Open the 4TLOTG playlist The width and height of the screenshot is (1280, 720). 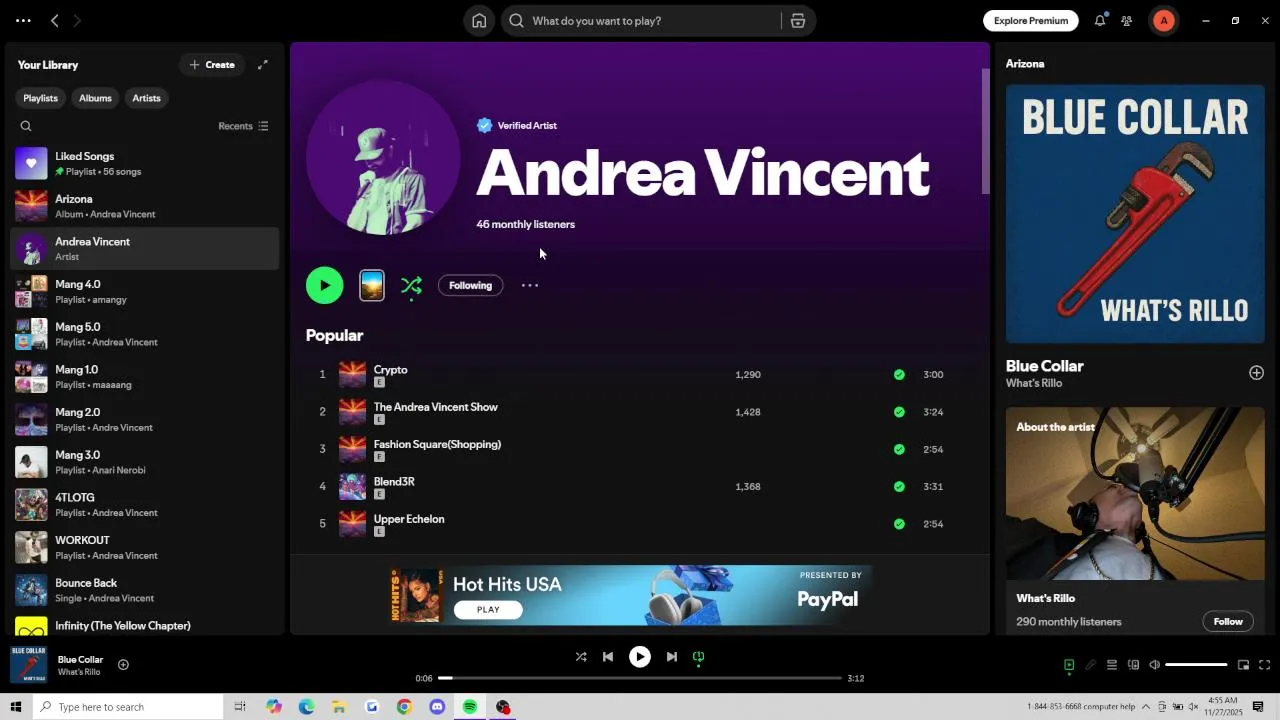pos(145,505)
